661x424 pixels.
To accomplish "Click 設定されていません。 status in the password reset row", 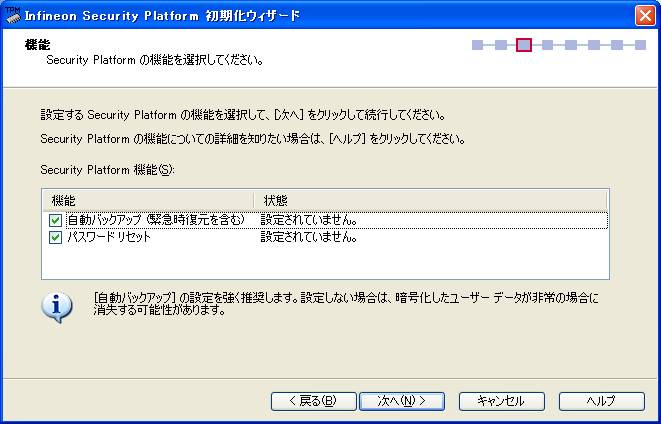I will click(x=309, y=237).
